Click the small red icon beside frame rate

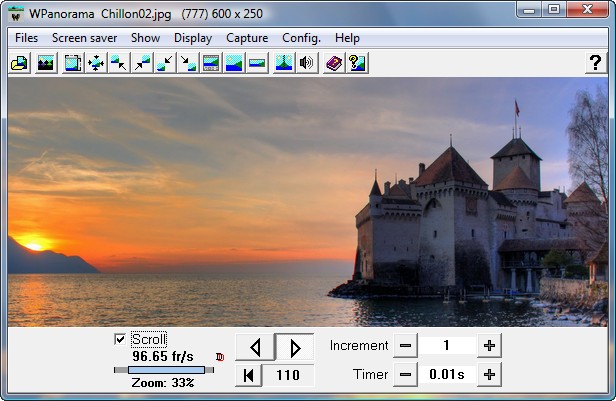tap(220, 356)
